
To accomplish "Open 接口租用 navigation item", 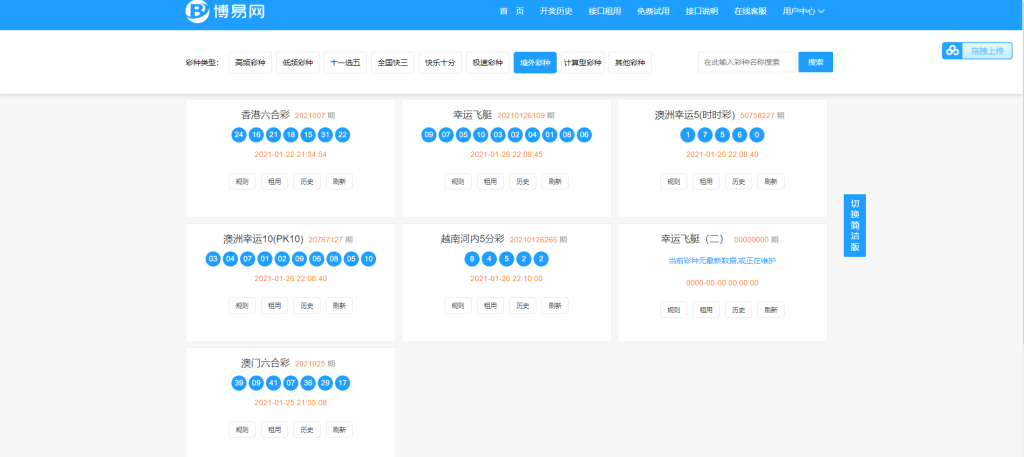I will [x=604, y=11].
